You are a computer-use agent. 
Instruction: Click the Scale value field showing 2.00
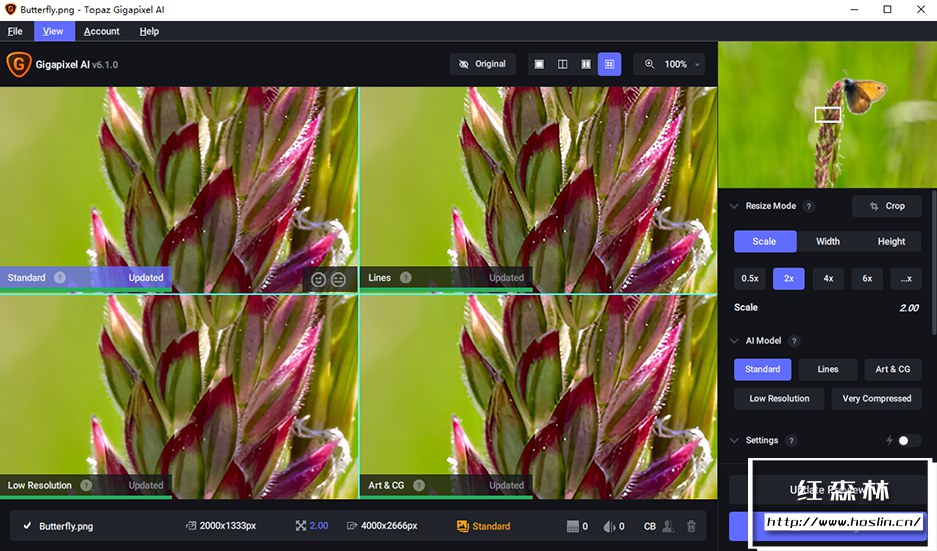(909, 308)
